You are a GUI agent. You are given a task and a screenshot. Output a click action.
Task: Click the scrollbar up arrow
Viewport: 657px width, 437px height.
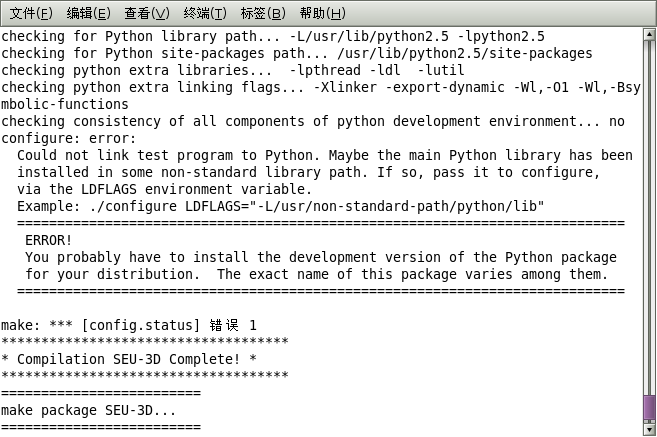649,34
